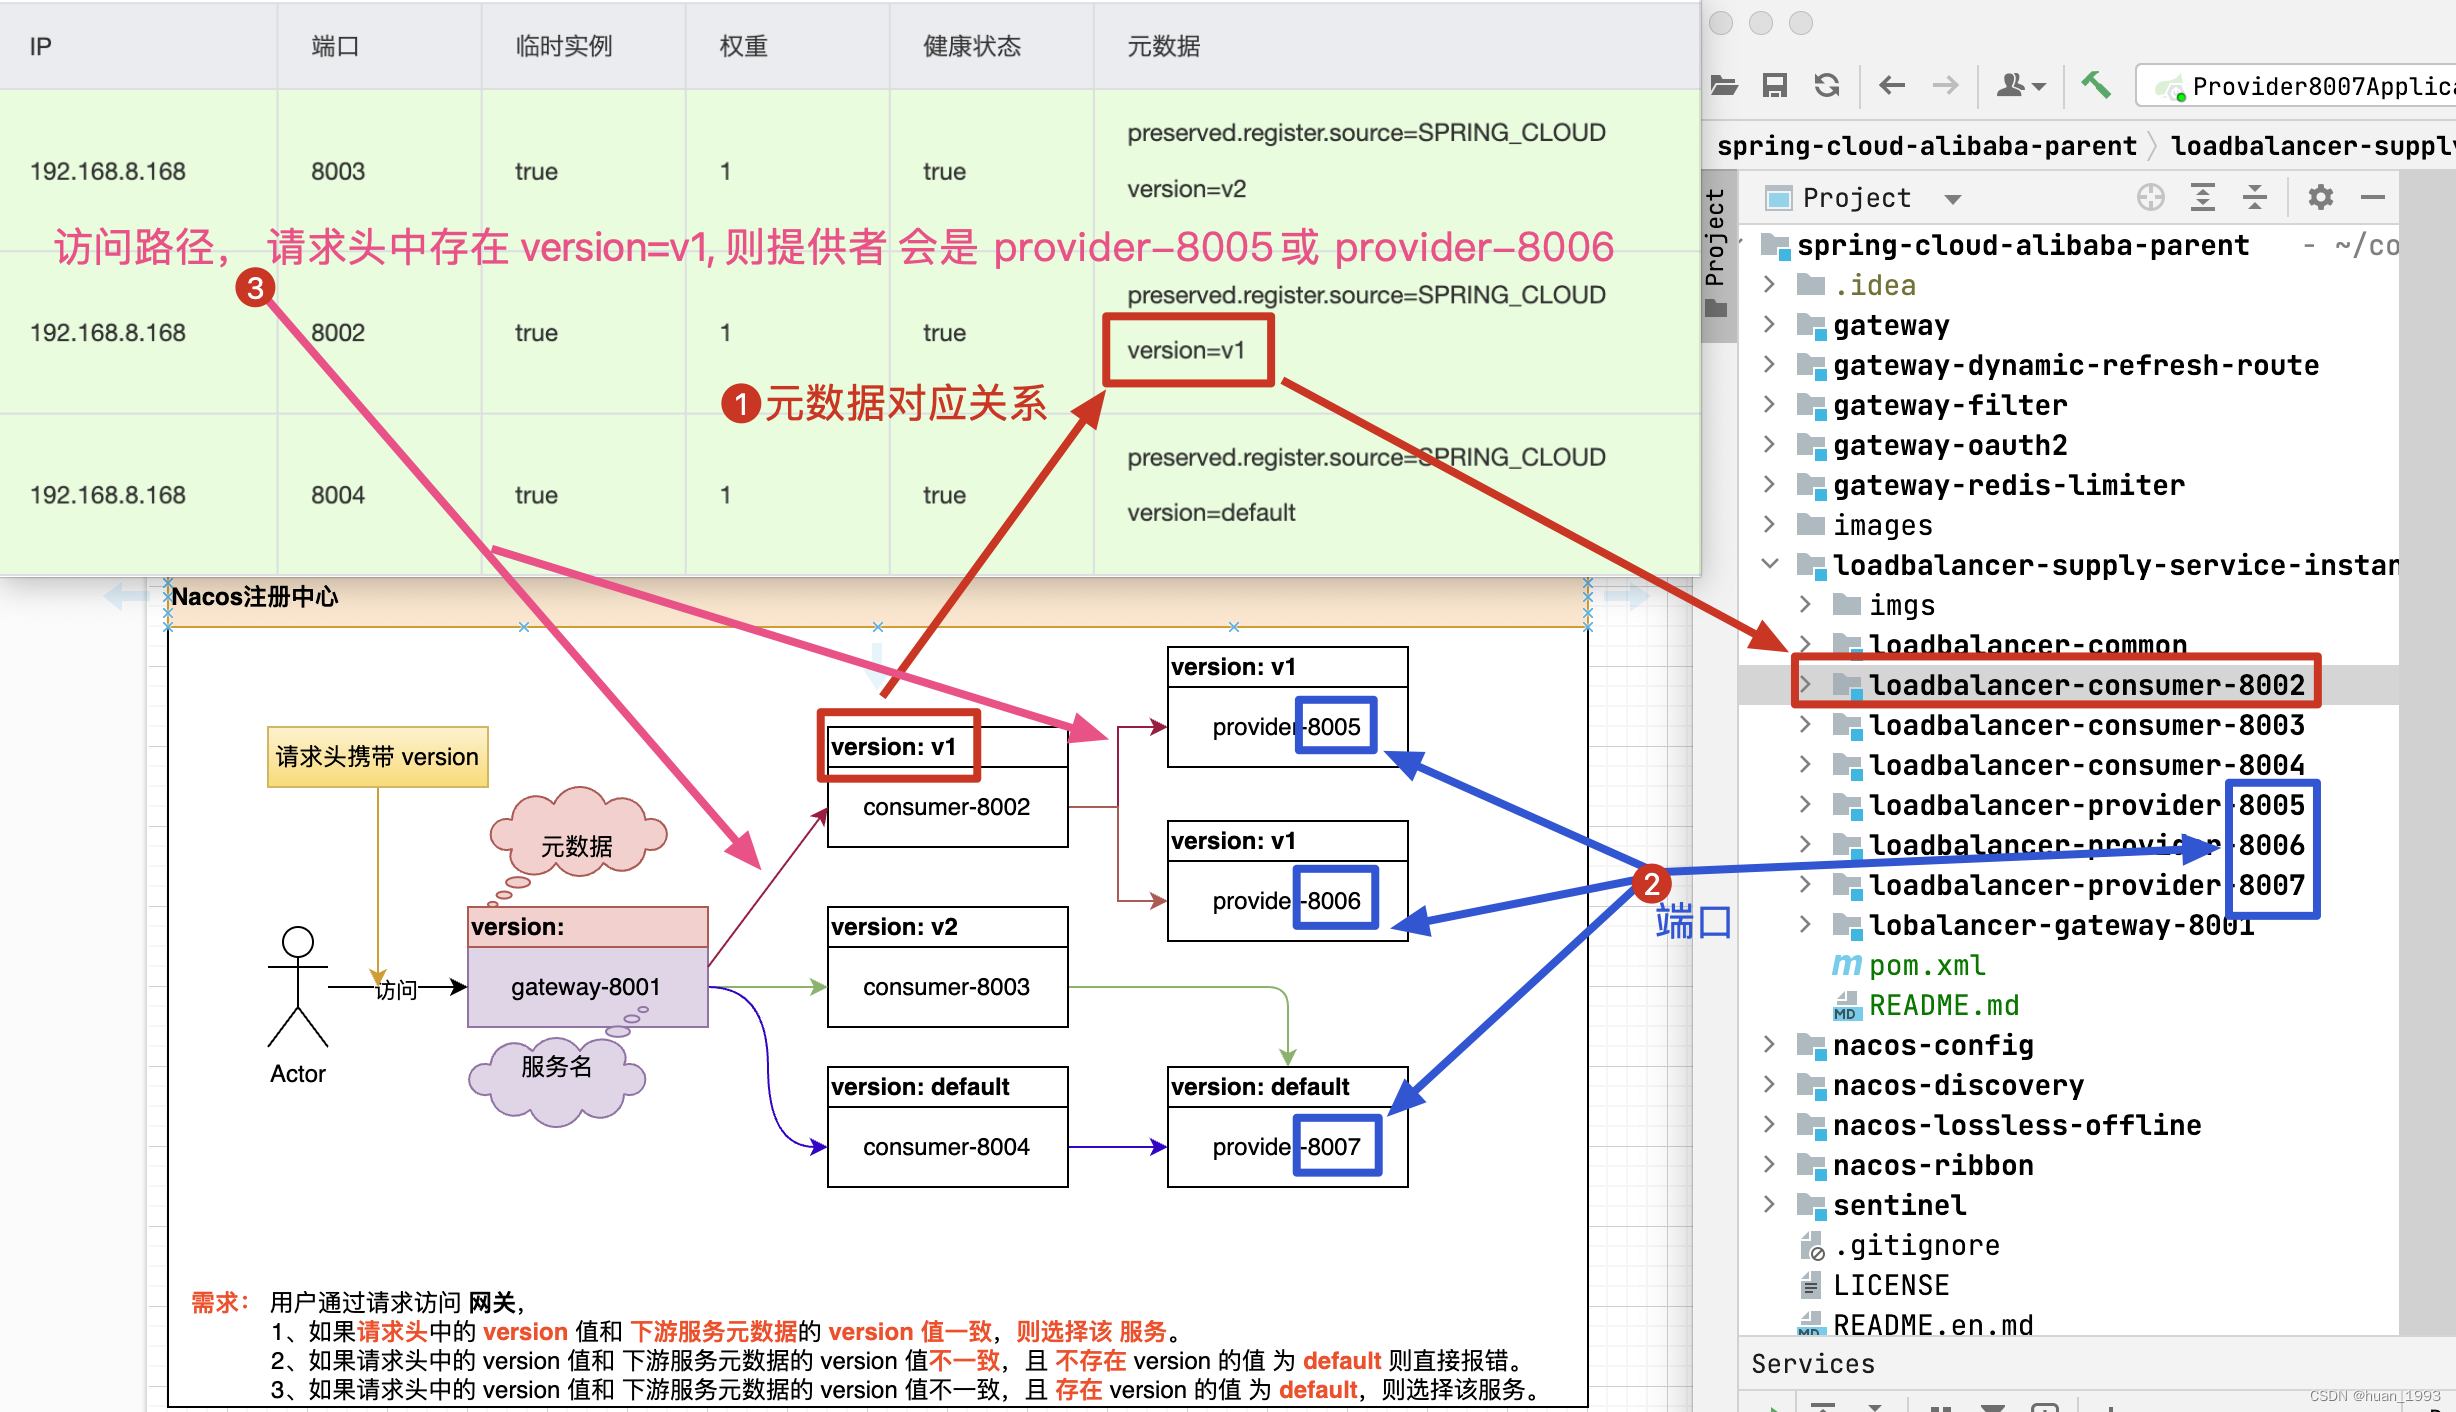This screenshot has height=1412, width=2456.
Task: Hide the Project panel with minus icon
Action: click(2373, 198)
